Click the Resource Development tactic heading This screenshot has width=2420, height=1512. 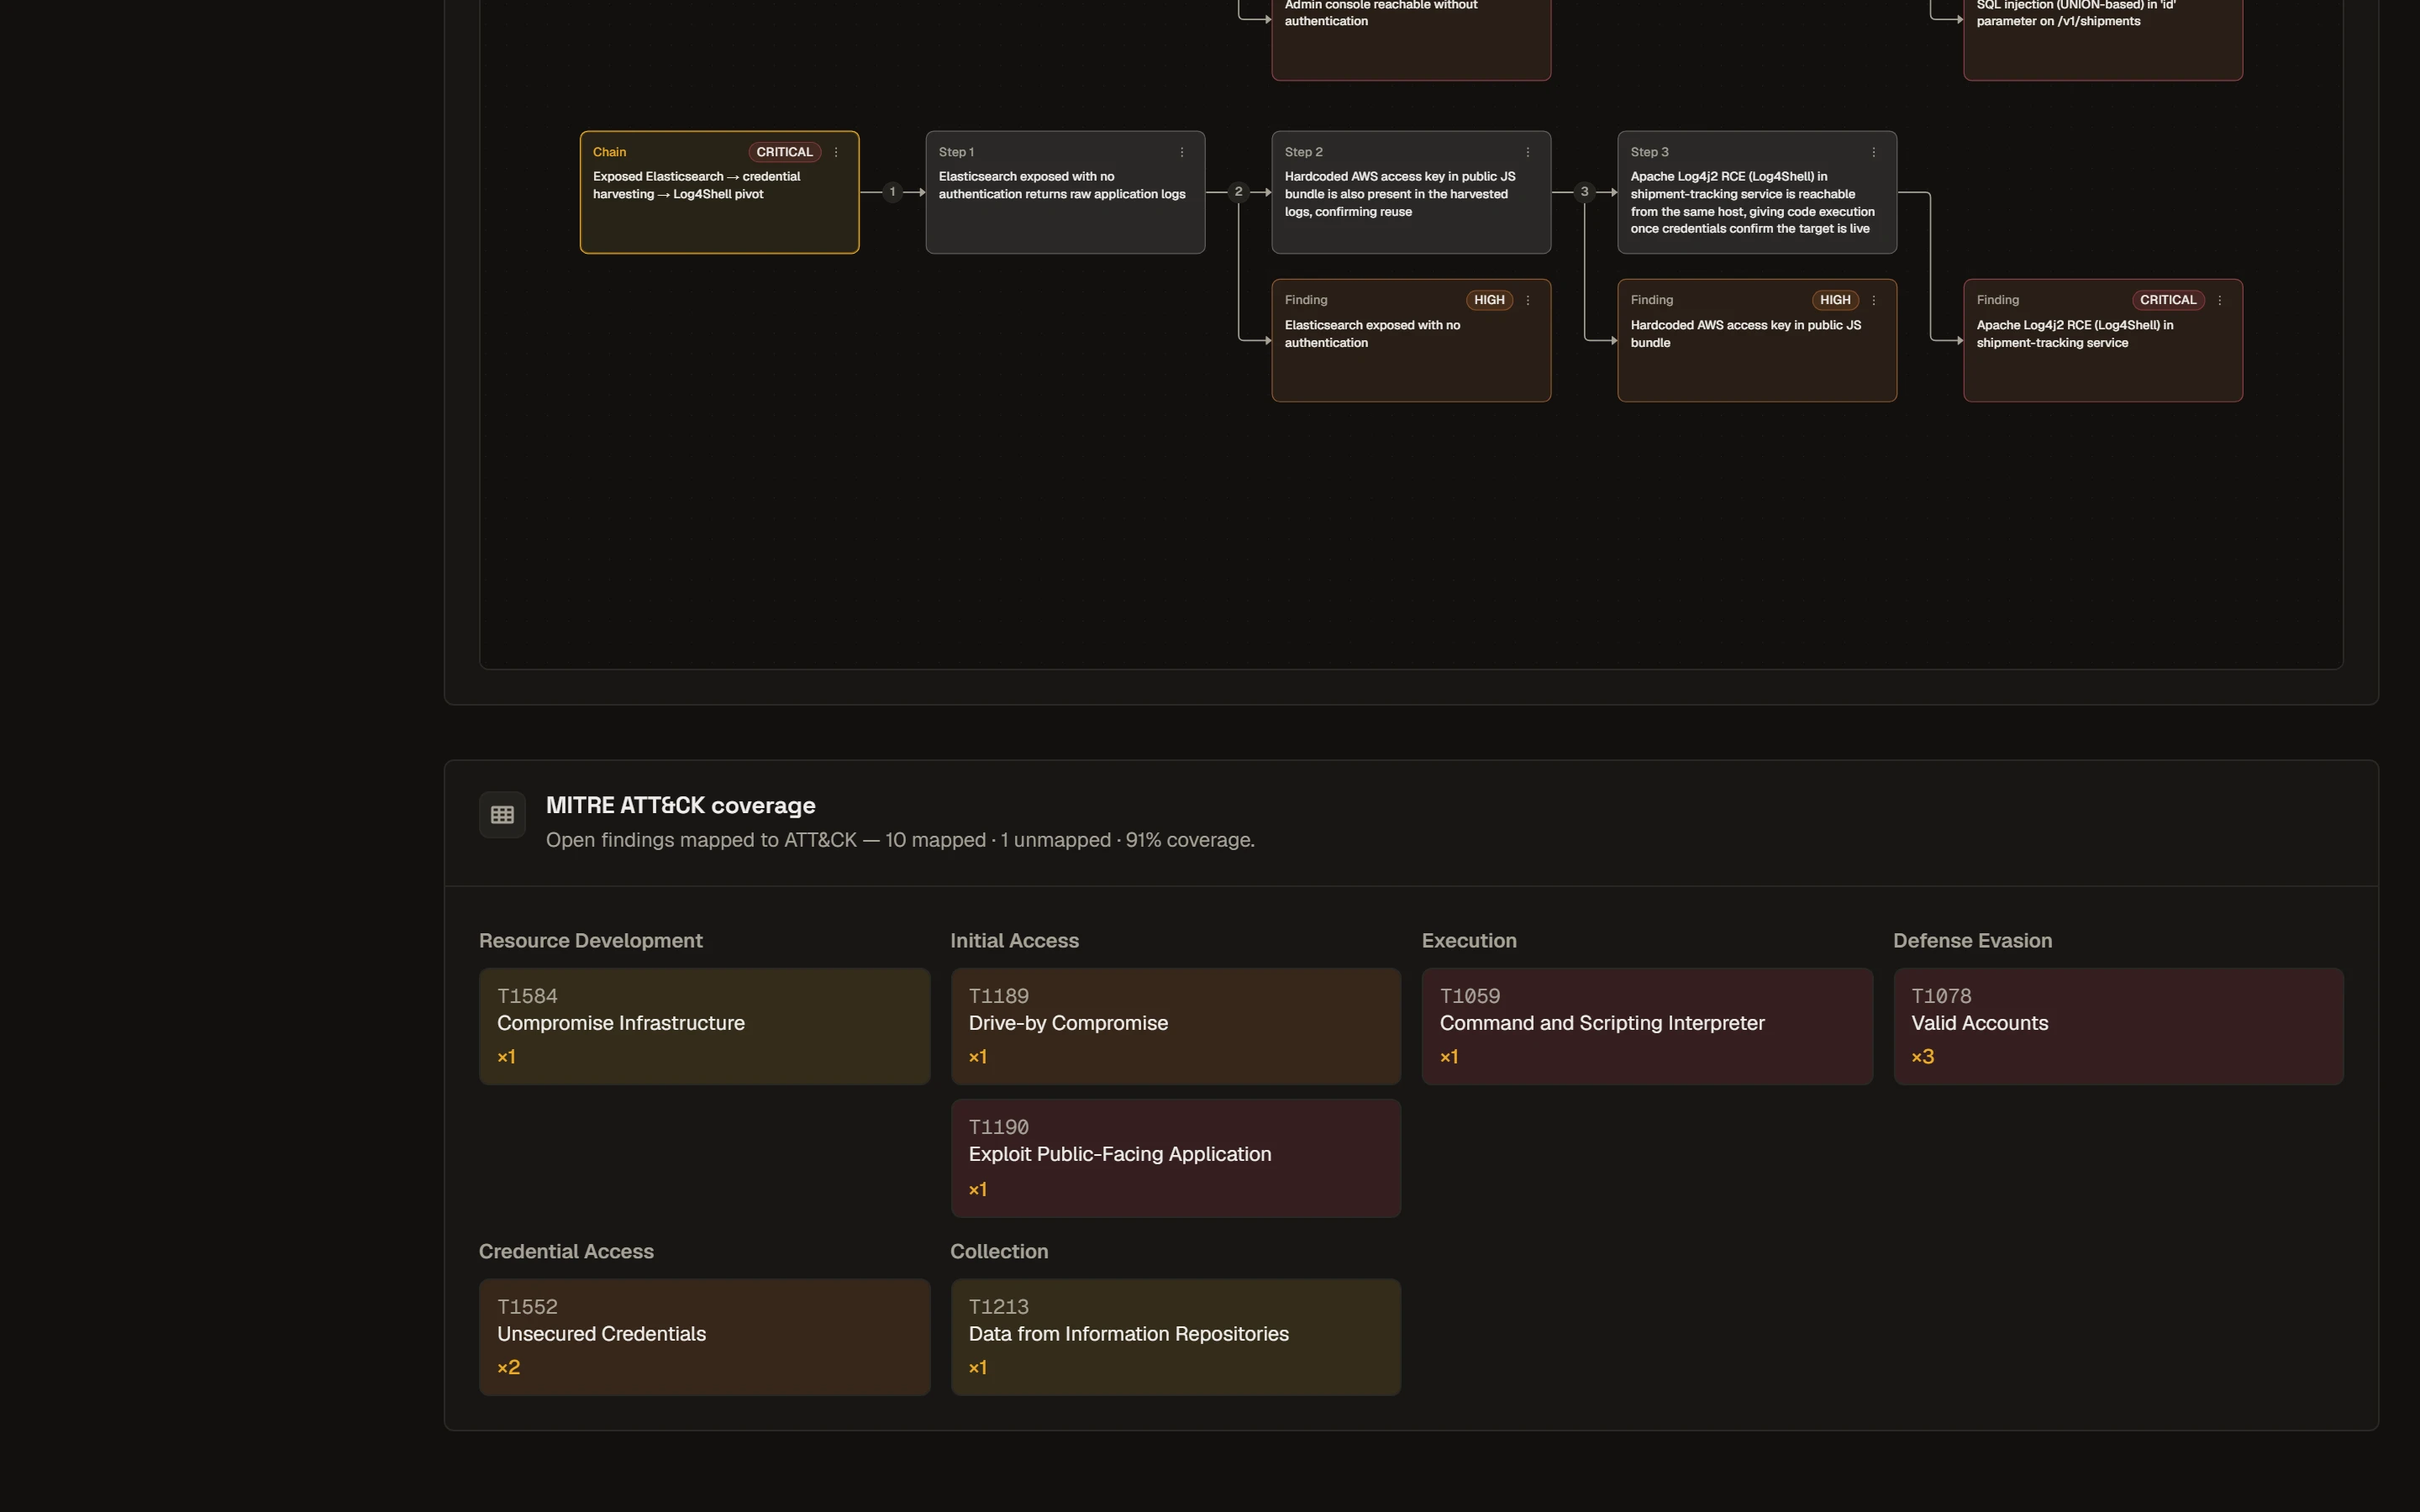coord(591,941)
